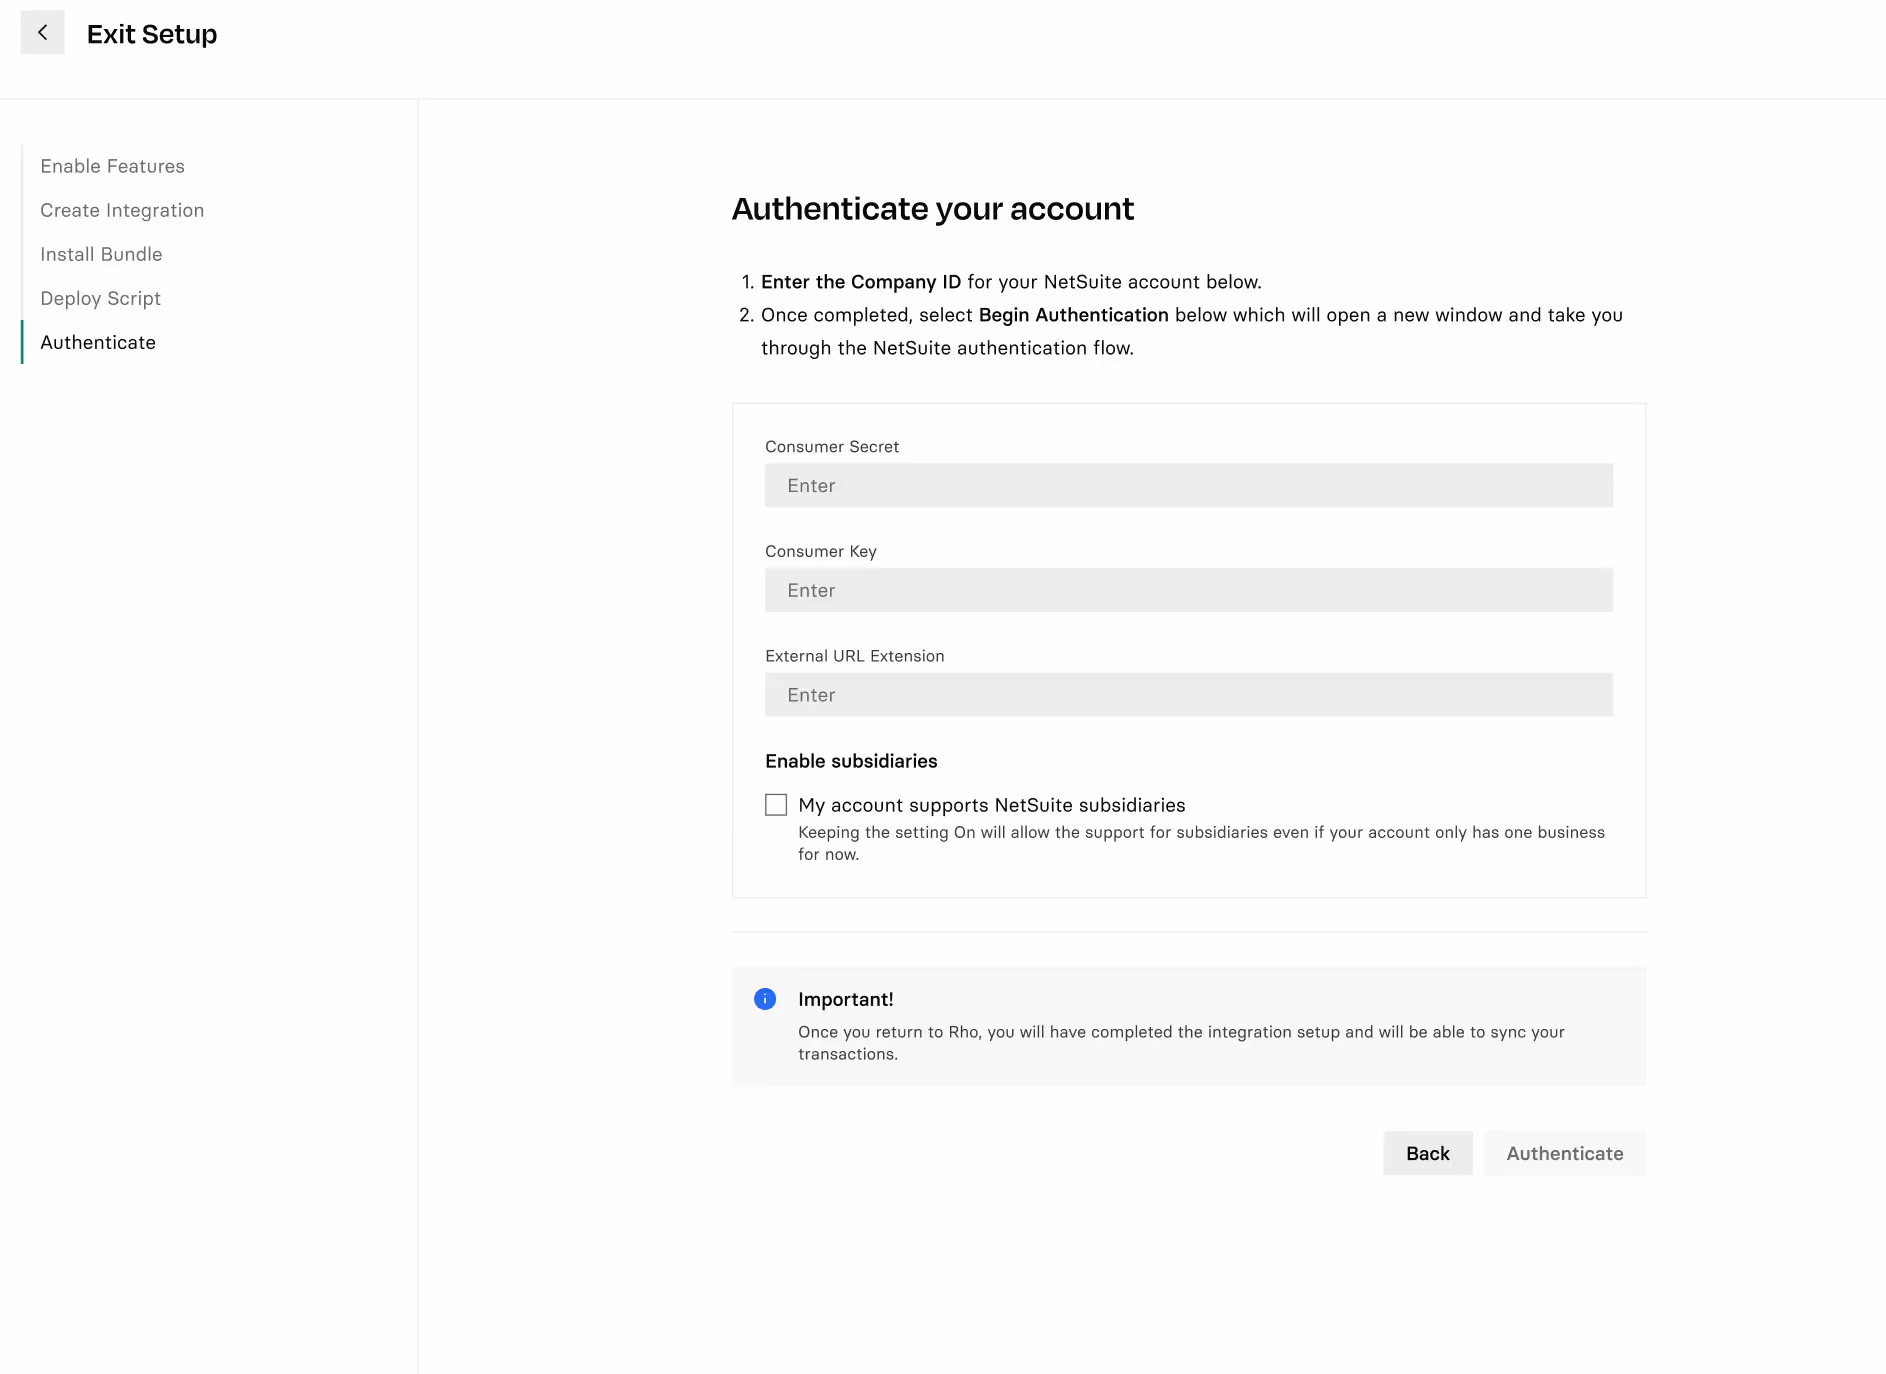Click the Keeping the setting On description
This screenshot has height=1374, width=1886.
click(x=1201, y=843)
